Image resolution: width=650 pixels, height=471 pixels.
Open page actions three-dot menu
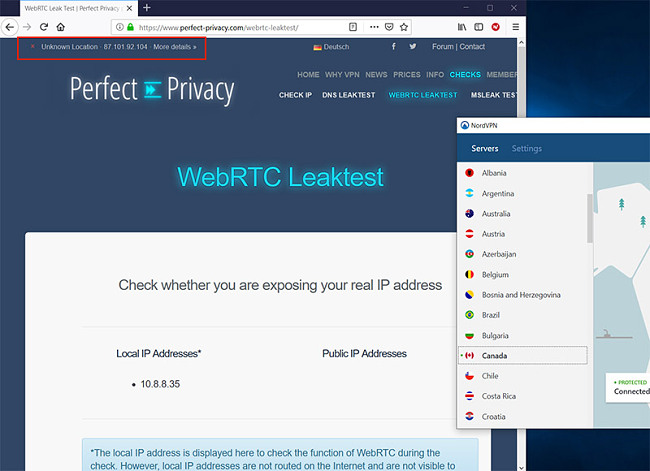pyautogui.click(x=374, y=27)
